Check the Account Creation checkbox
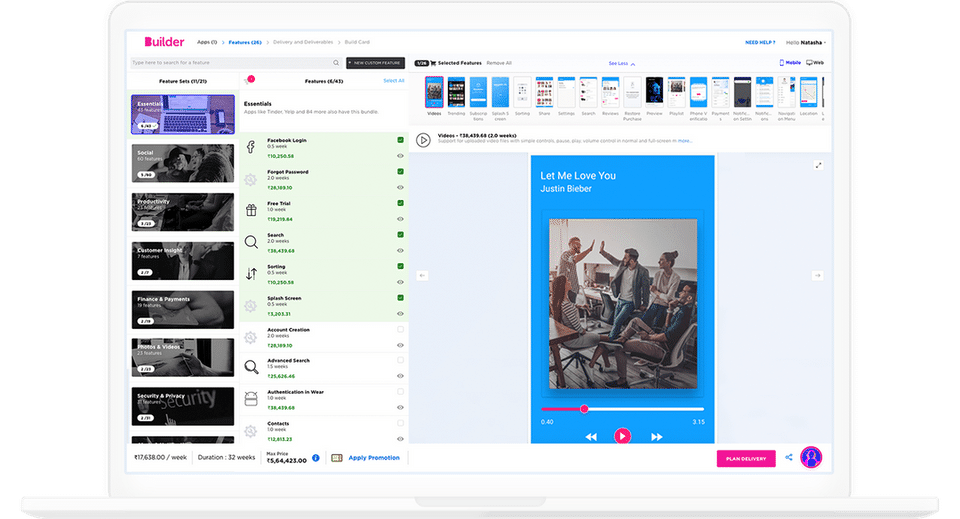The width and height of the screenshot is (960, 519). (400, 329)
